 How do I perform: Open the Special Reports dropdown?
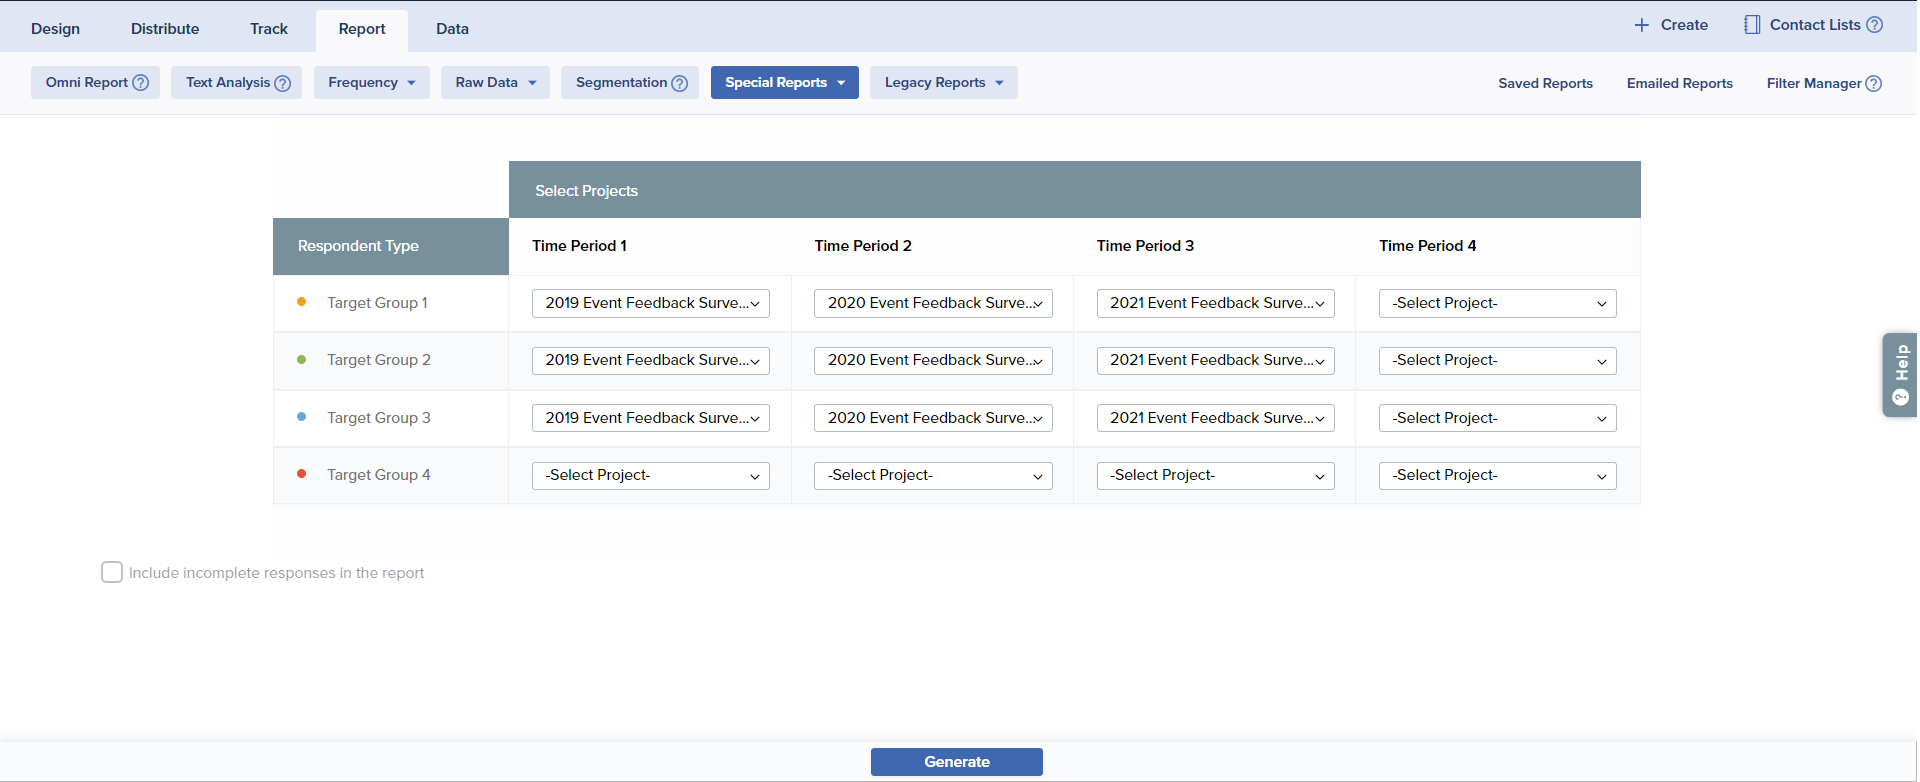coord(784,83)
